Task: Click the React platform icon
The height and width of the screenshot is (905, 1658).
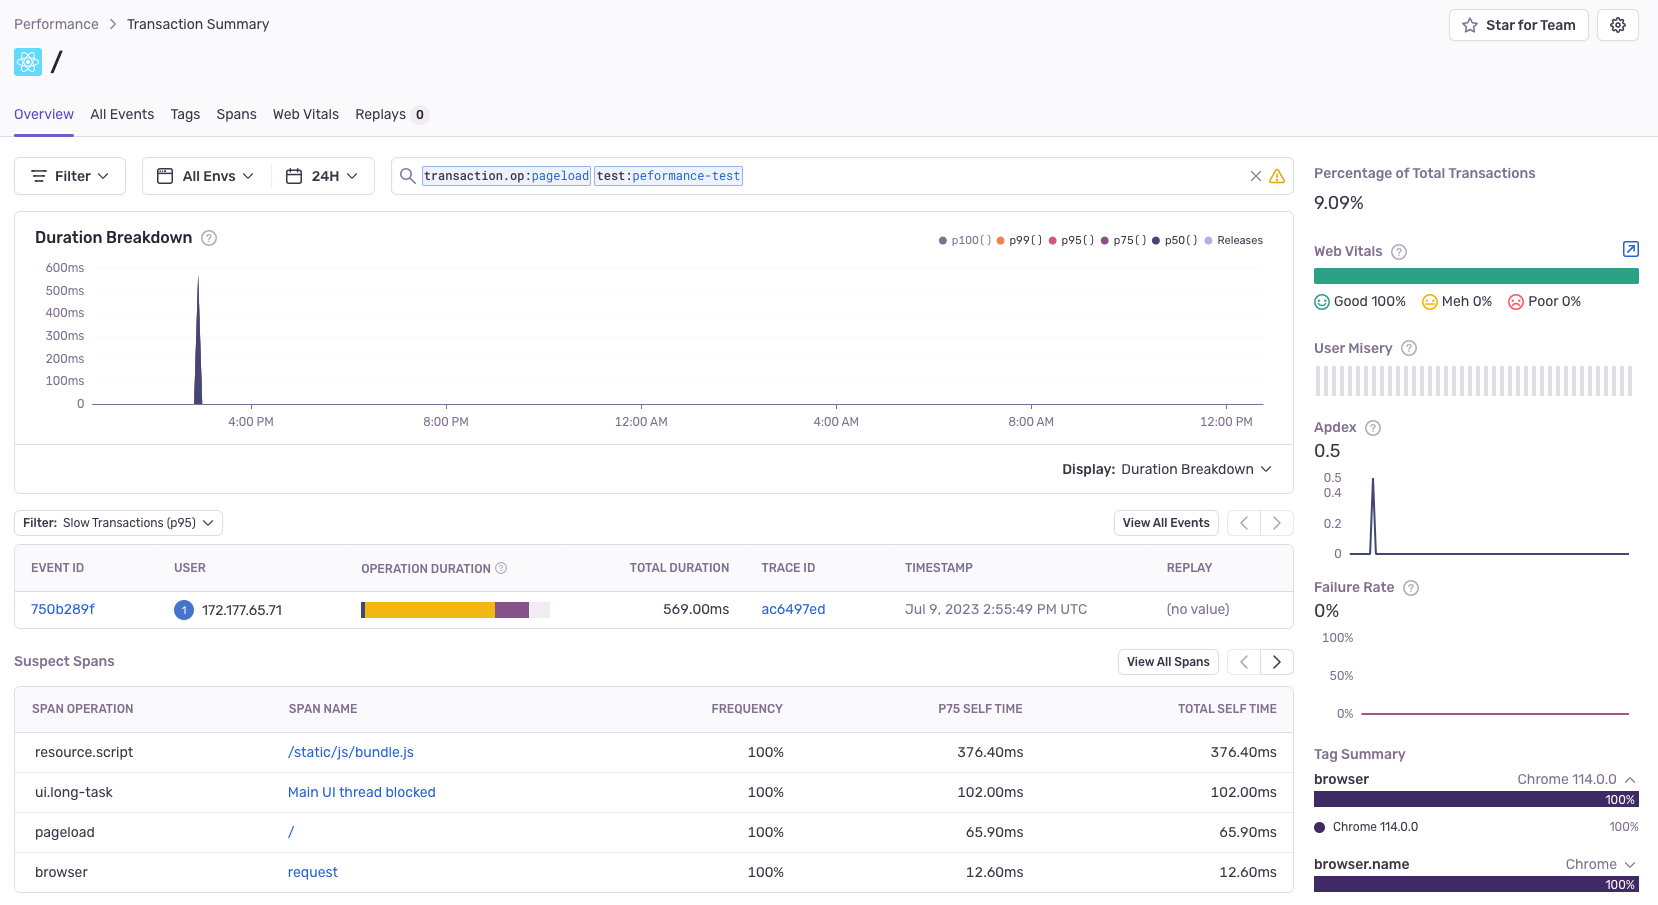Action: coord(28,62)
